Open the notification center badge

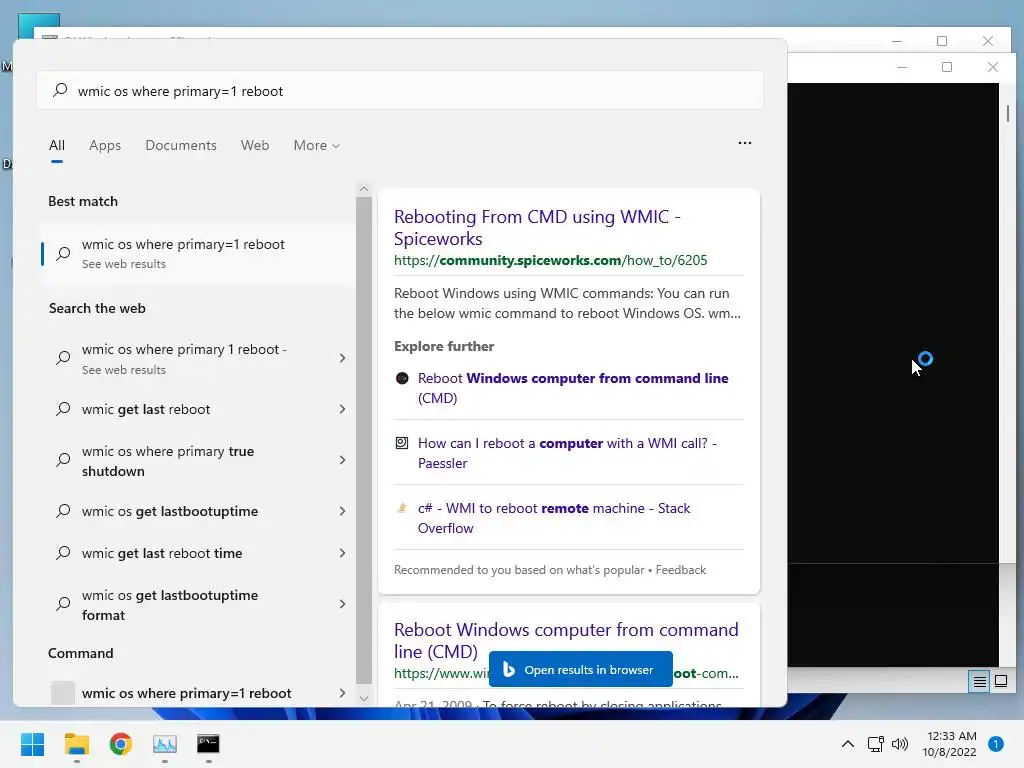click(995, 744)
